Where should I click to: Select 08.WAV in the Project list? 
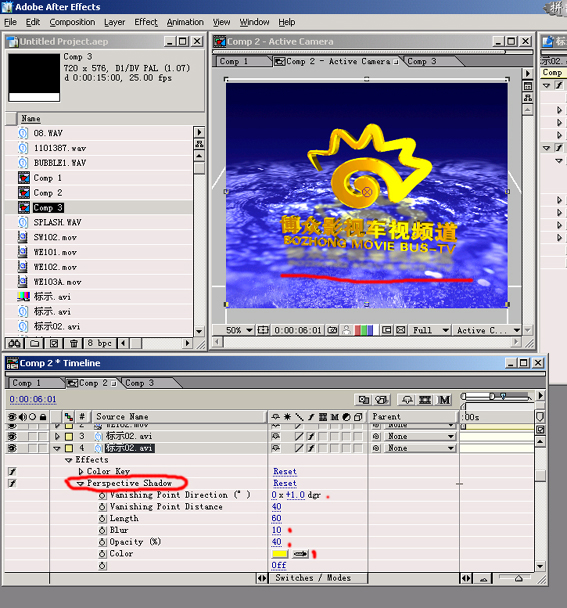pos(48,133)
